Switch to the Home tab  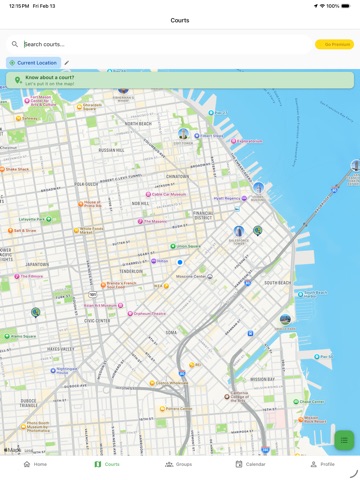35,464
